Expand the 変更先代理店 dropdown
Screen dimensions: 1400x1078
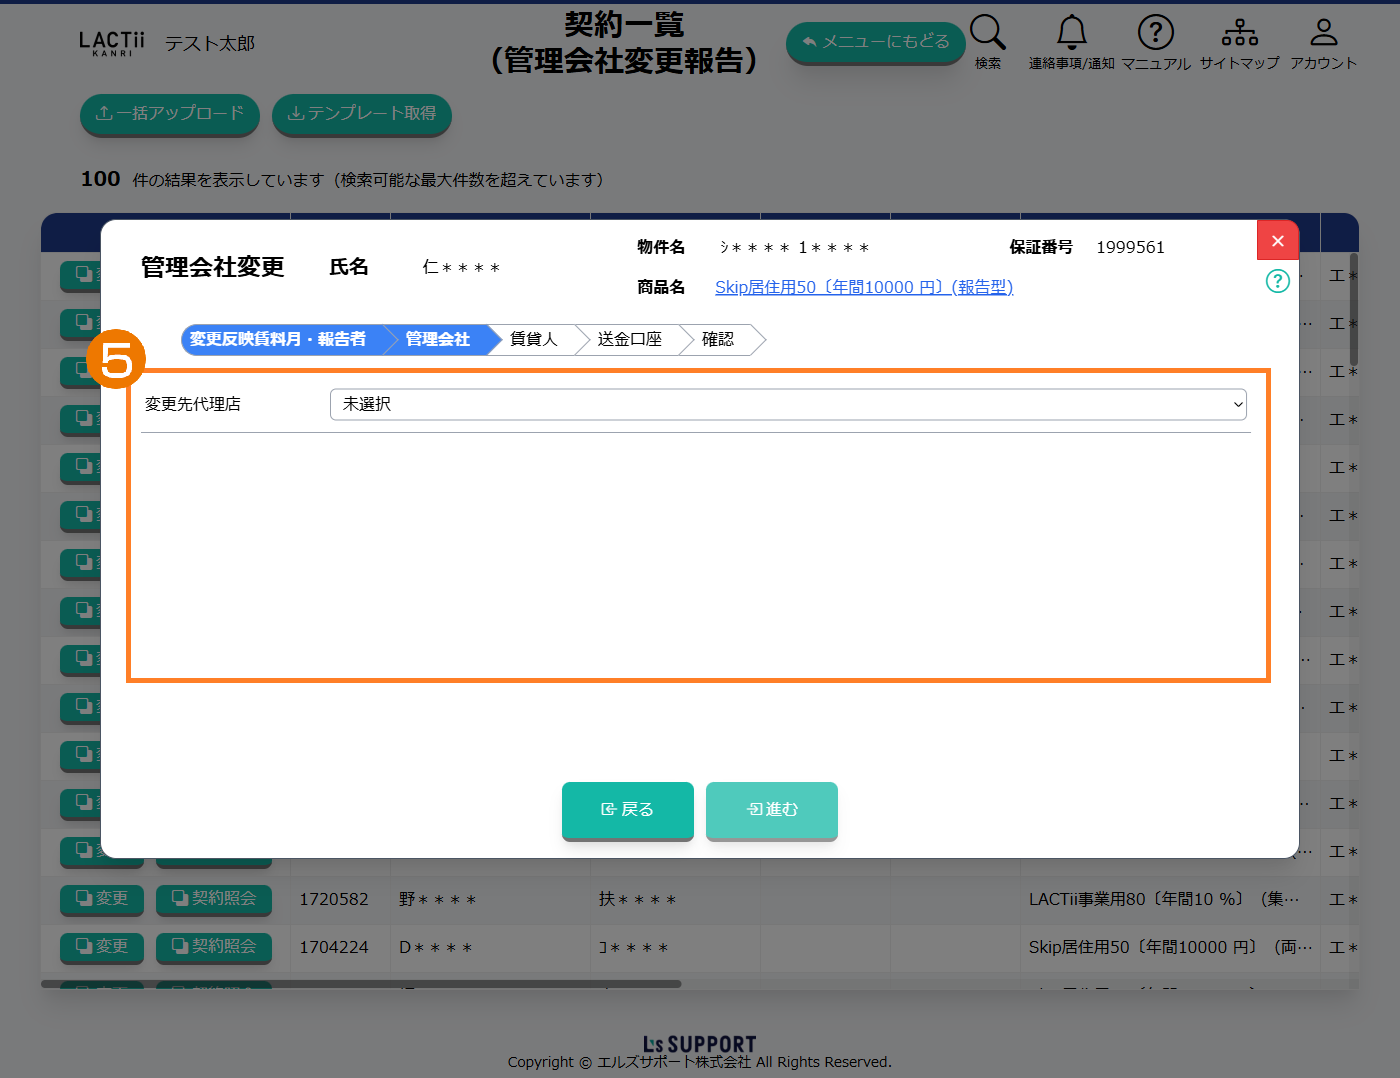pyautogui.click(x=787, y=404)
